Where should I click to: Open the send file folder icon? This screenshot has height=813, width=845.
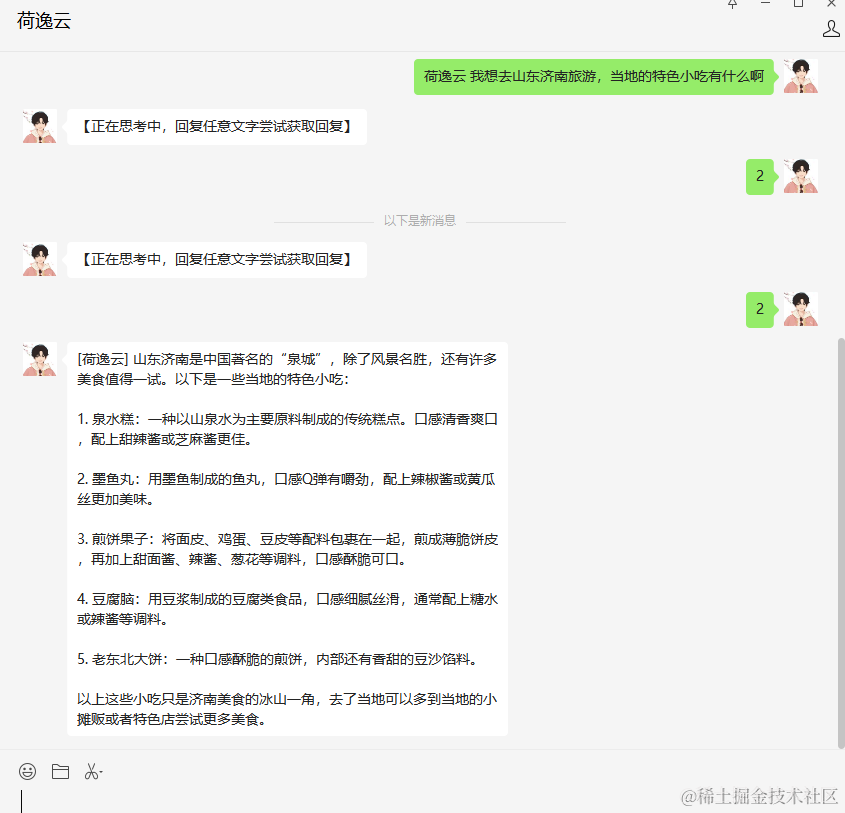(60, 772)
